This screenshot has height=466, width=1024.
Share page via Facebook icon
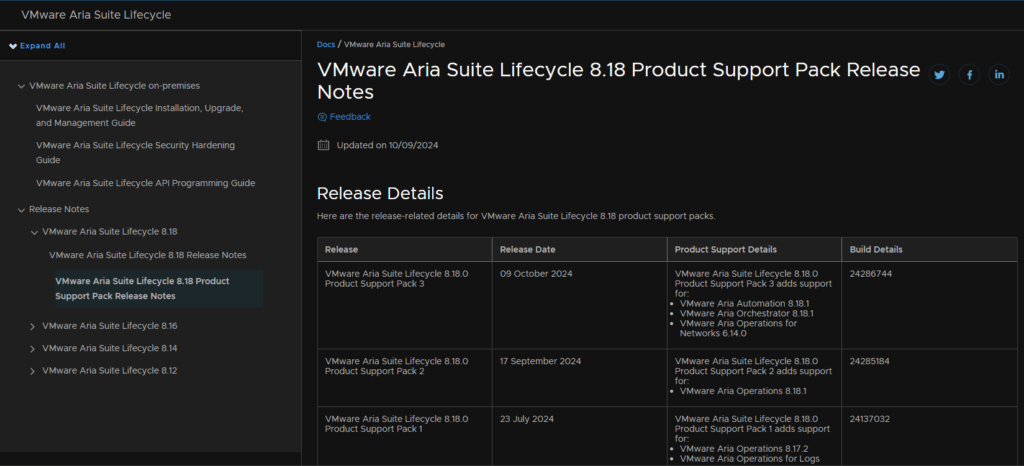[x=969, y=74]
